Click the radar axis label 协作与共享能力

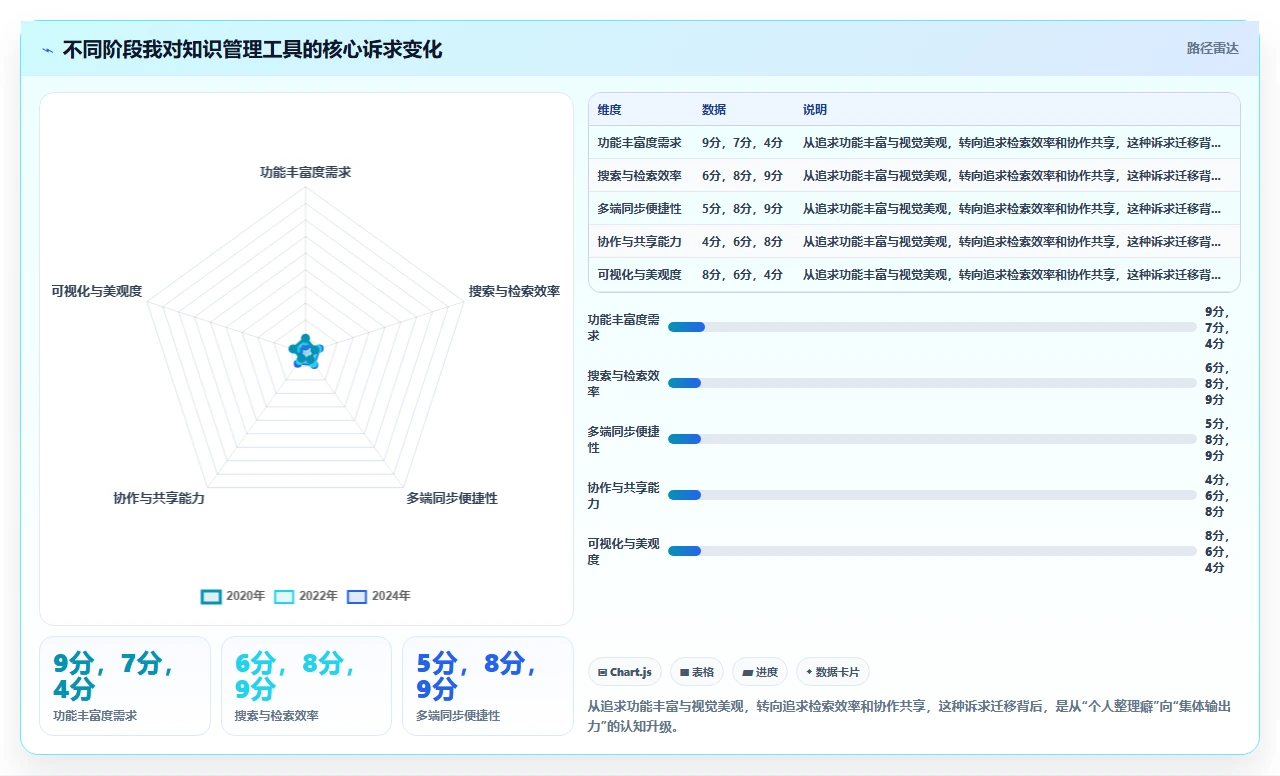pyautogui.click(x=159, y=498)
